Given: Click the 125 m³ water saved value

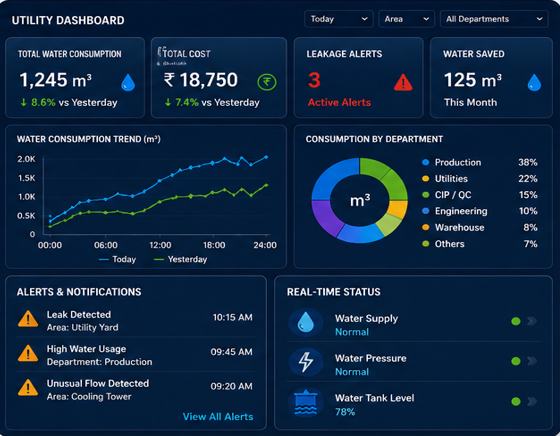Looking at the screenshot, I should click(x=472, y=80).
